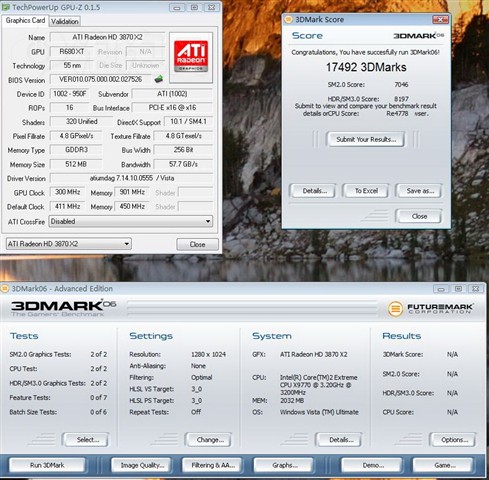Click the Device ID 1002 - 950F field
Viewport: 489px width, 480px height.
click(x=69, y=94)
